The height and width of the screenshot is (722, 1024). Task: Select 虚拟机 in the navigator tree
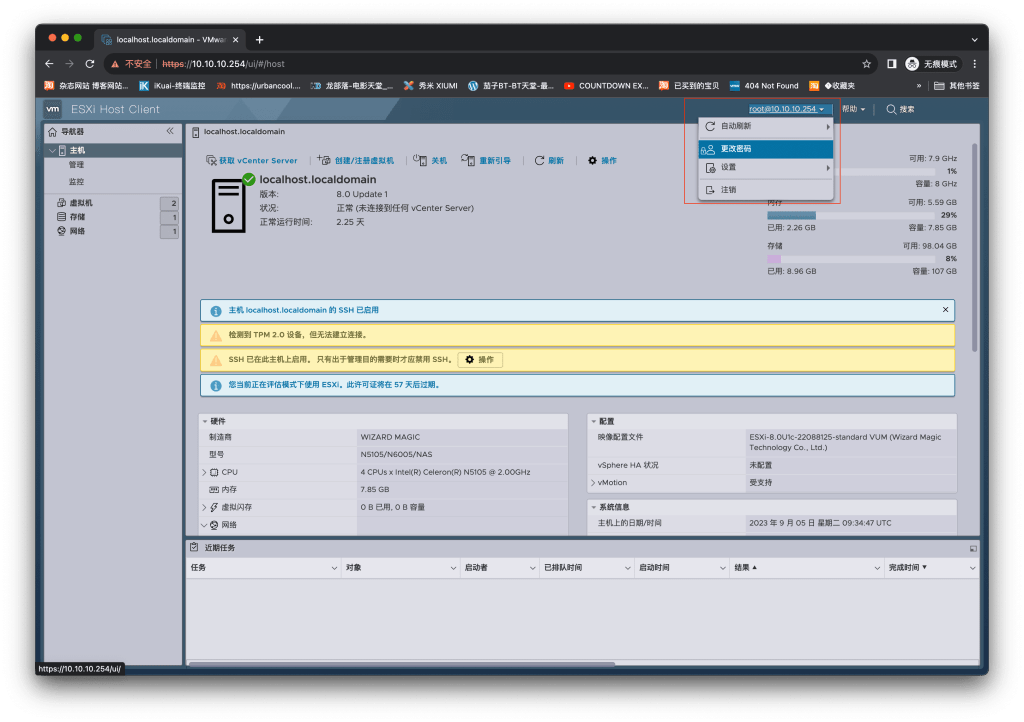pos(81,203)
